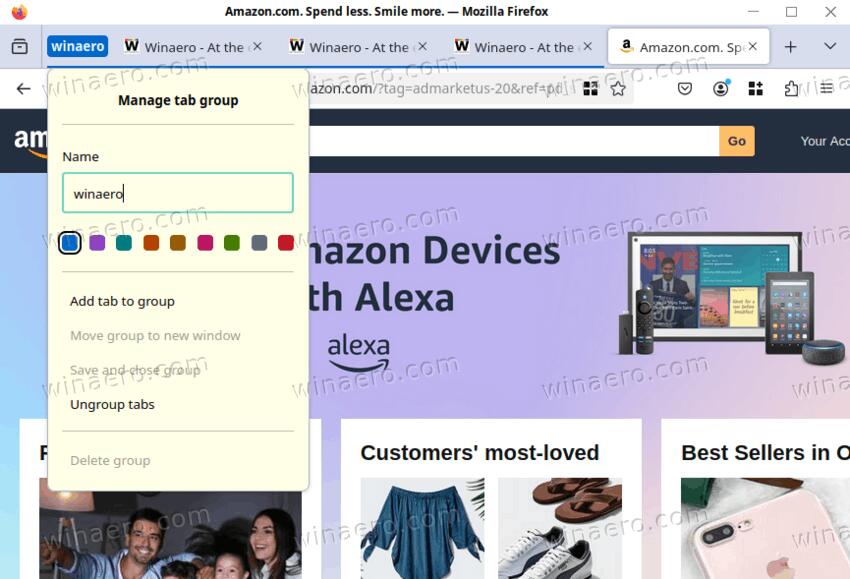The height and width of the screenshot is (579, 850).
Task: Select the gray group color swatch
Action: [x=259, y=243]
